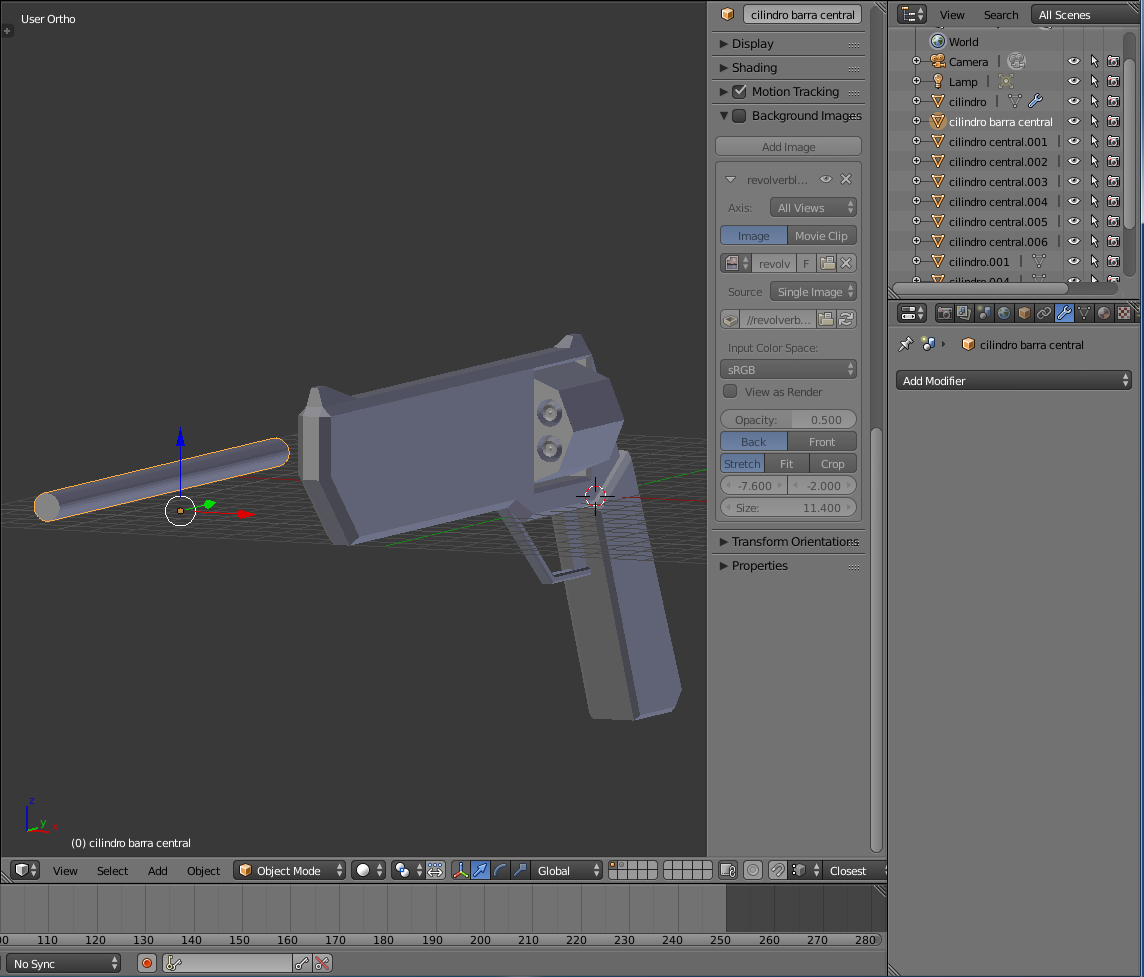This screenshot has width=1144, height=977.
Task: Click the Opacity 0.500 slider
Action: coord(788,420)
